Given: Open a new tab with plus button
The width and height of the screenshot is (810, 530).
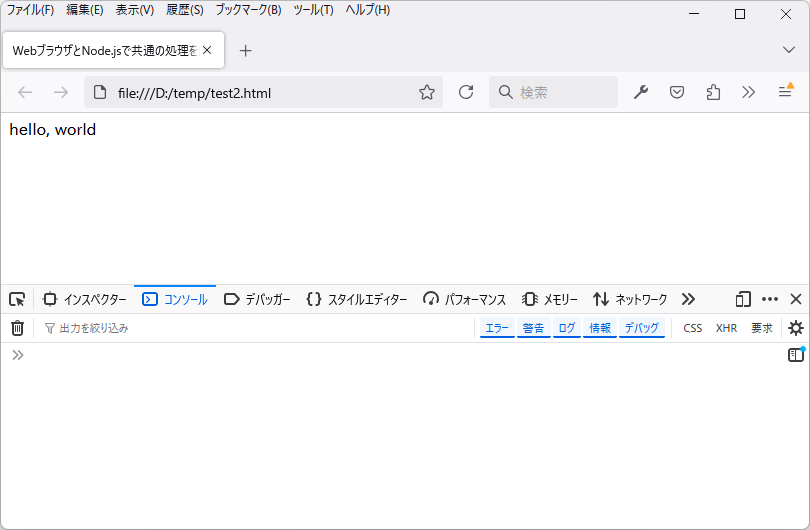Looking at the screenshot, I should click(x=245, y=51).
